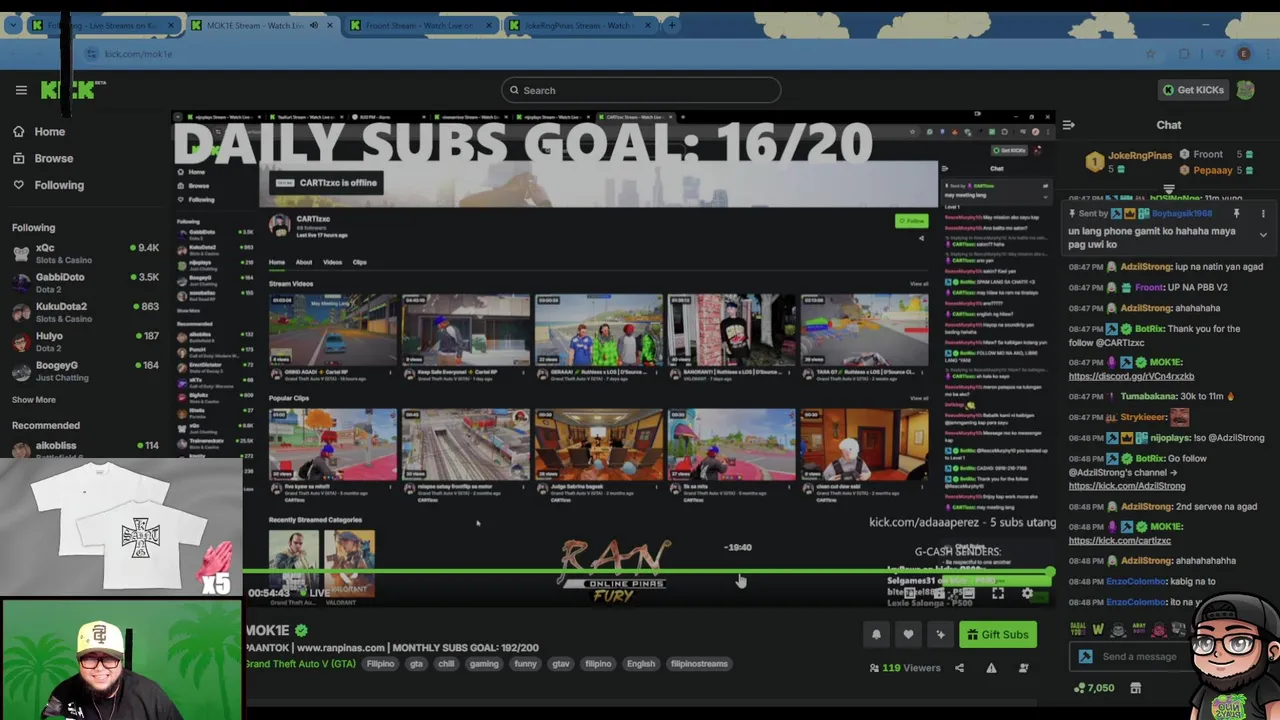Open BoogeyG channel in Following list
Image resolution: width=1280 pixels, height=720 pixels.
click(85, 371)
